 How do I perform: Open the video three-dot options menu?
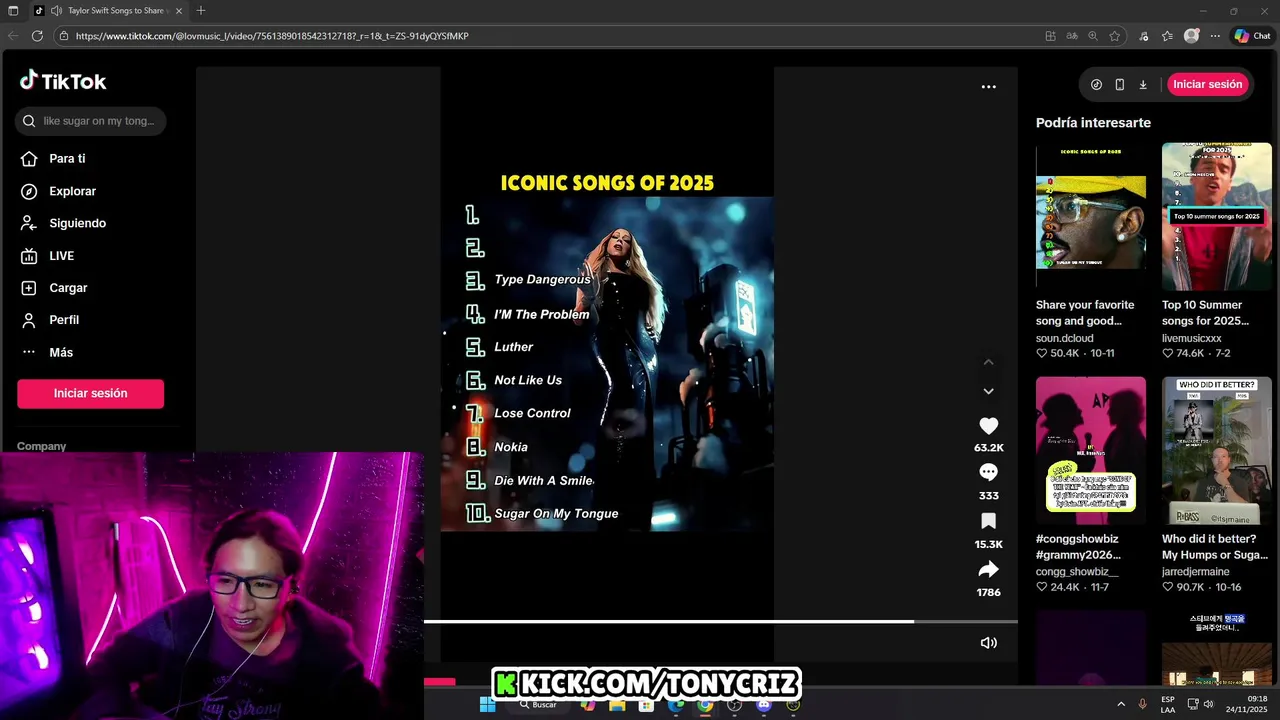point(988,87)
